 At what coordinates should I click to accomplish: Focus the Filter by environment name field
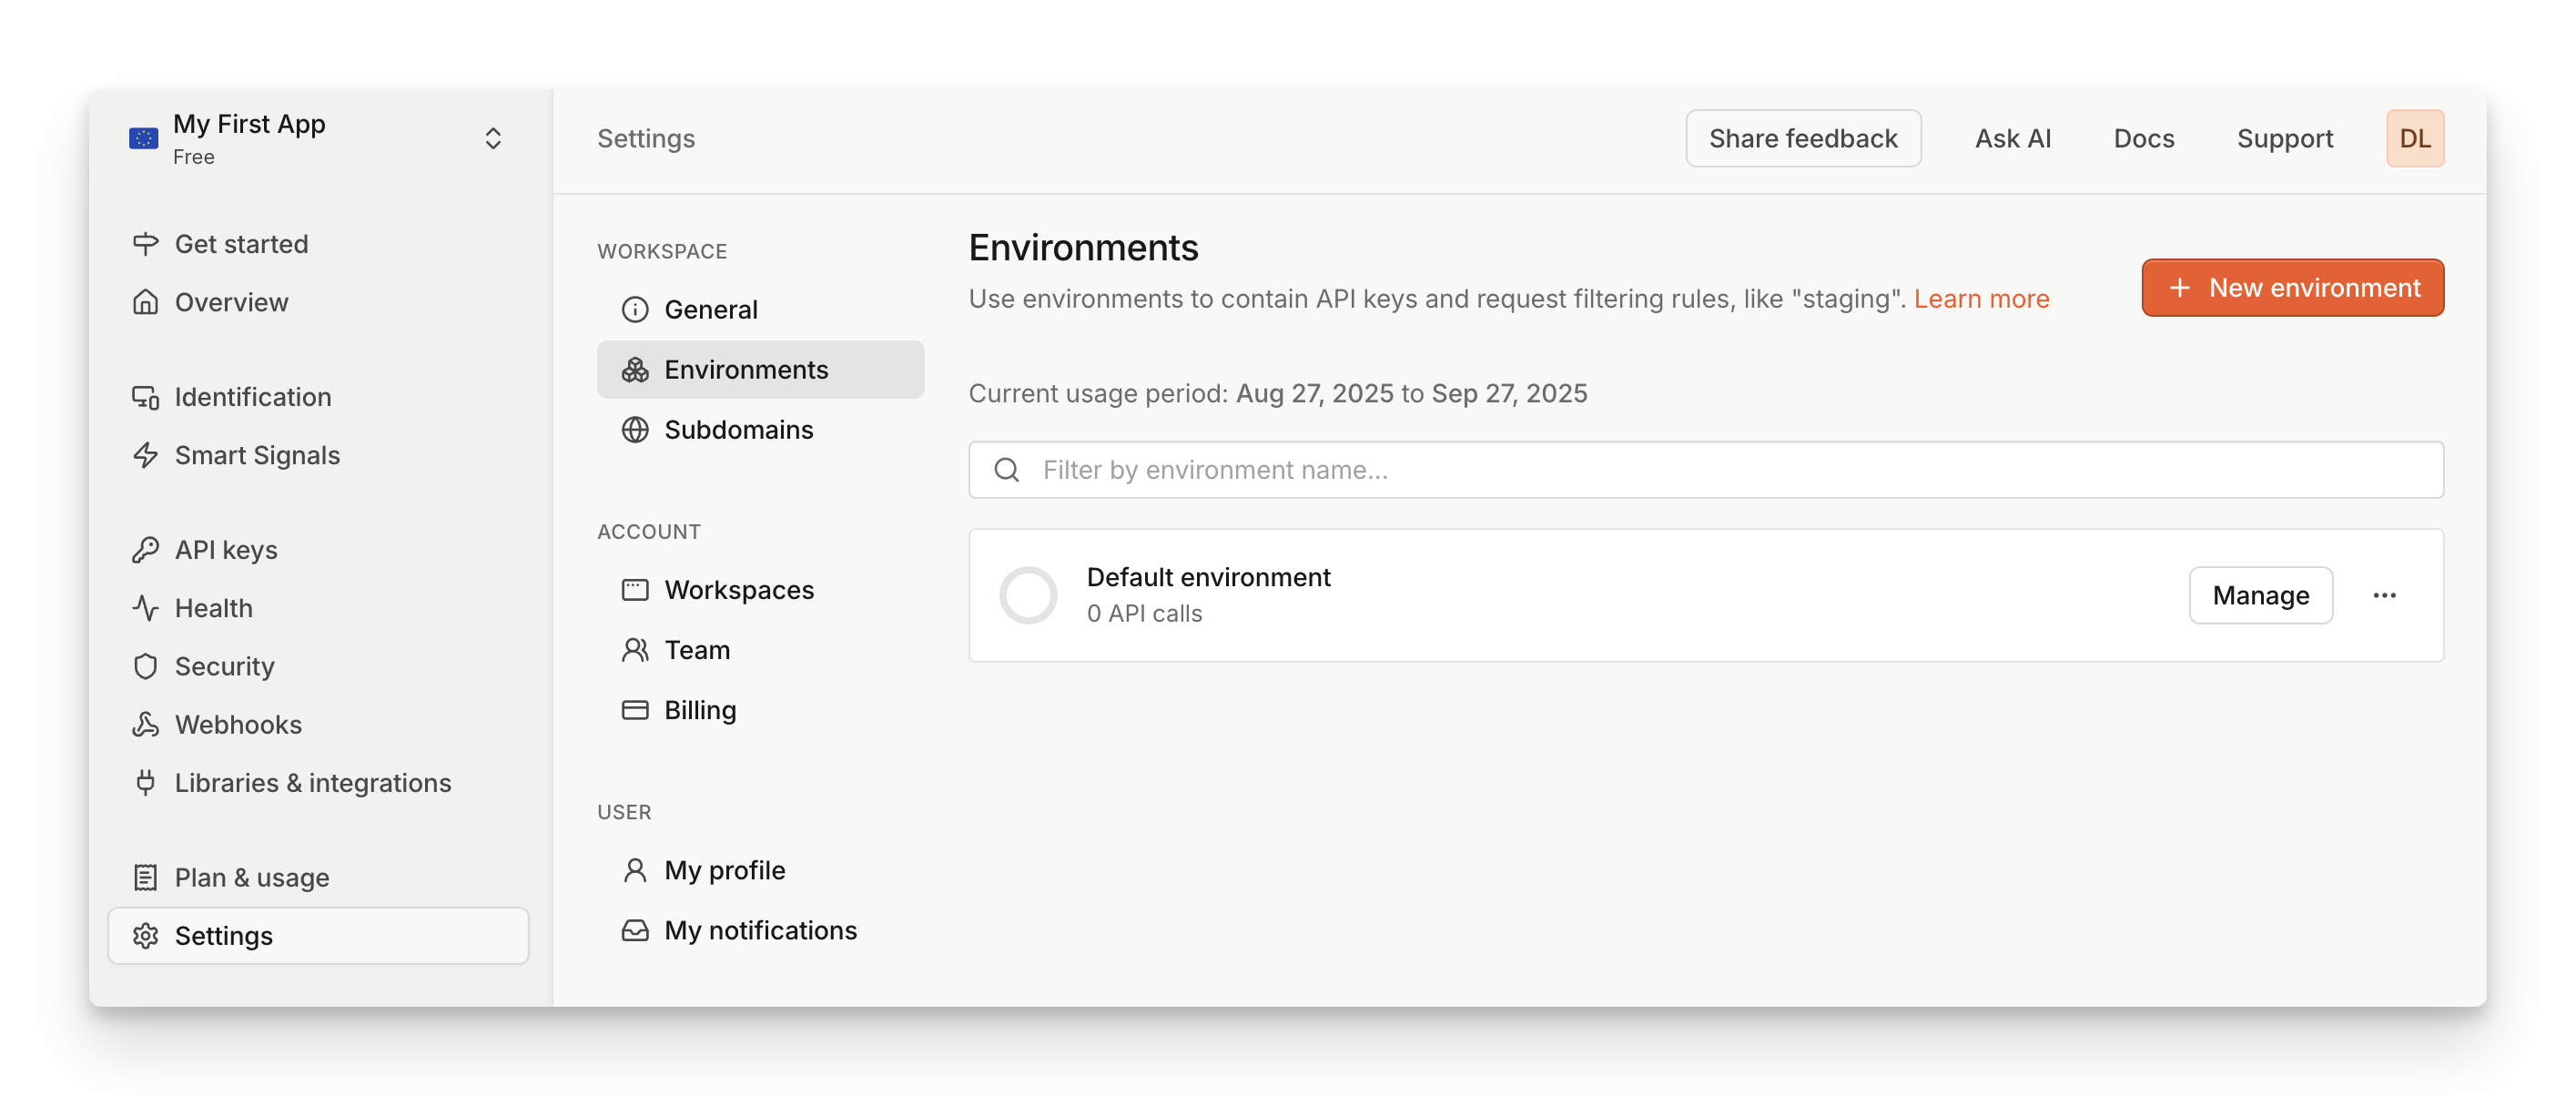pos(1705,470)
